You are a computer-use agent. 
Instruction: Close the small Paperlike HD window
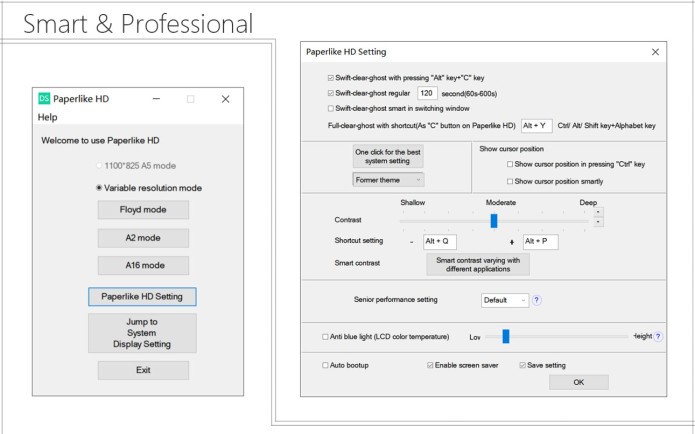[x=226, y=99]
